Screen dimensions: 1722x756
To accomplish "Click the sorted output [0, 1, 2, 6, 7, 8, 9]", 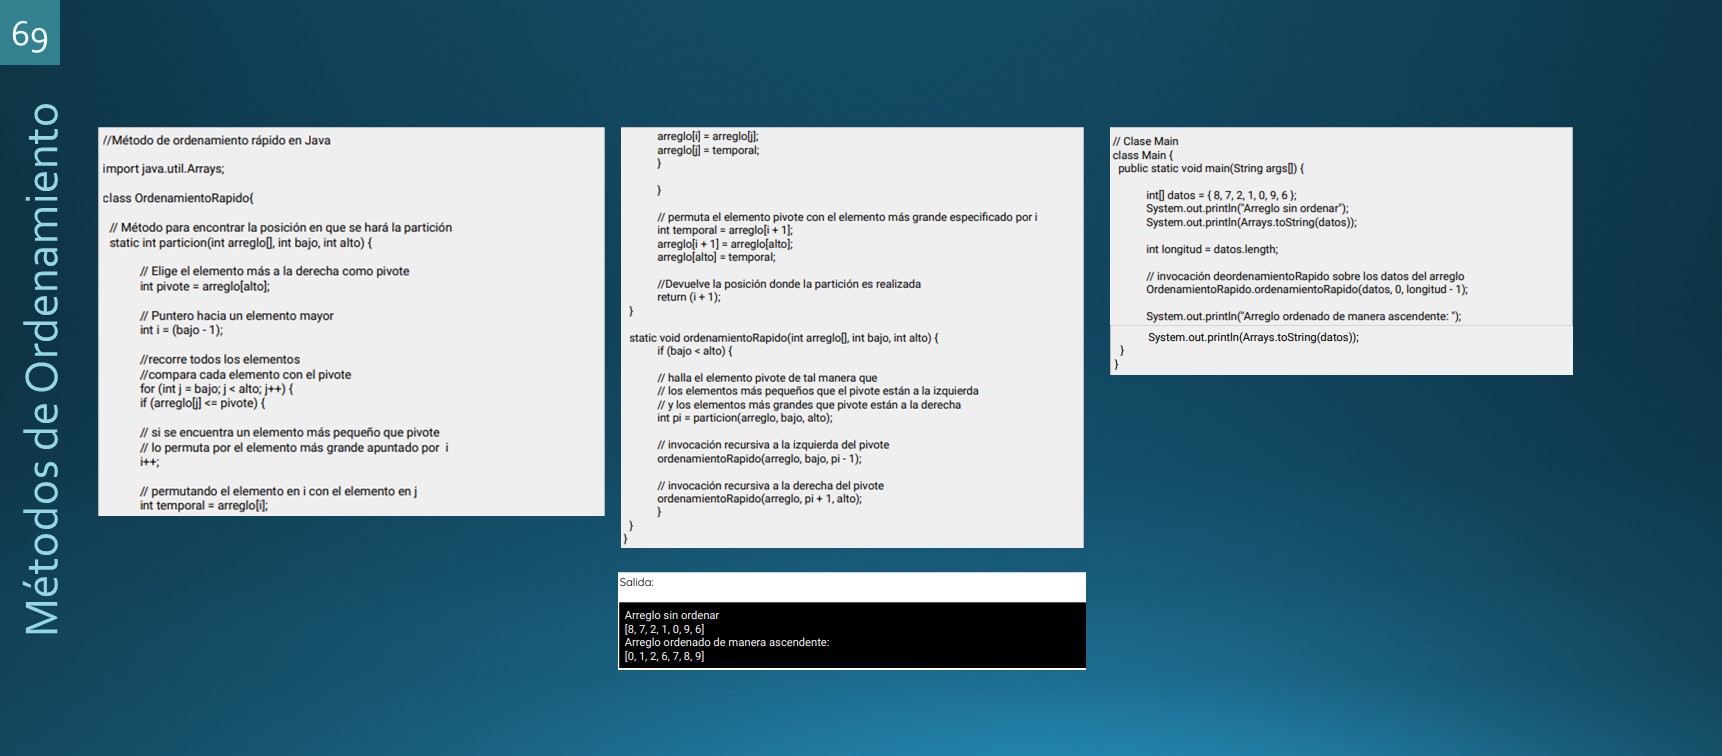I will click(x=664, y=656).
